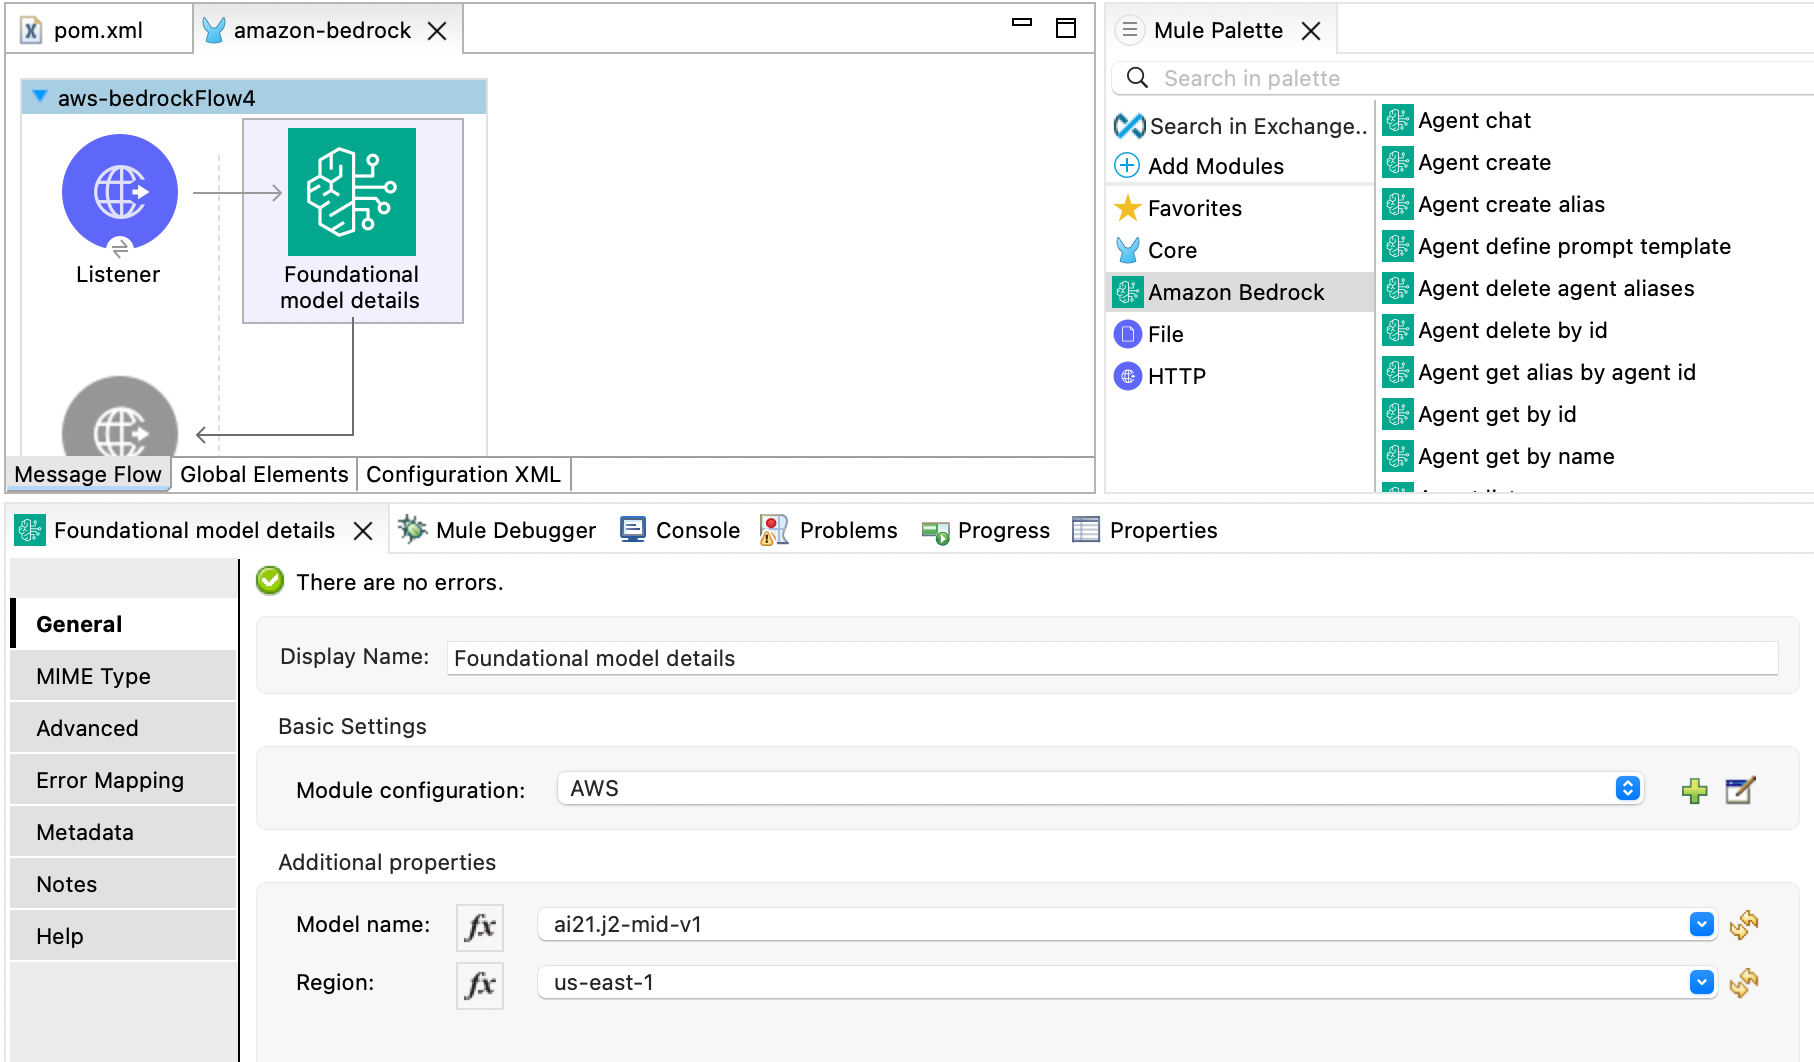1814x1062 pixels.
Task: Open the Module configuration AWS dropdown
Action: (x=1100, y=788)
